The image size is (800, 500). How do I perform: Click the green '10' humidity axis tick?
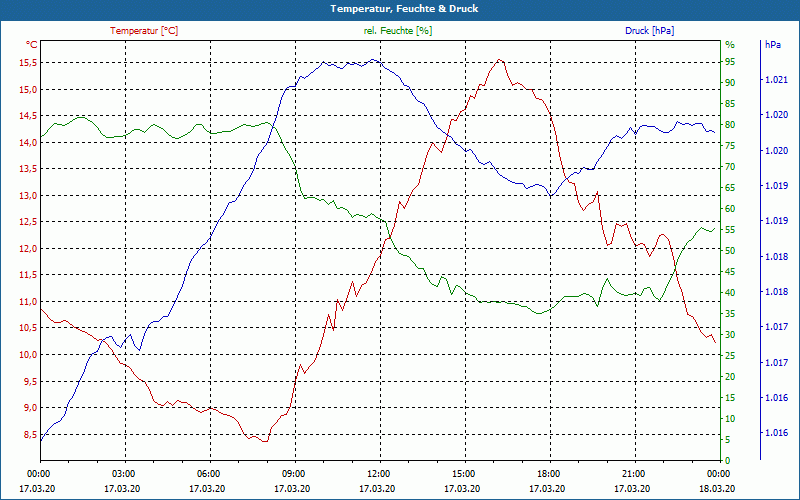pyautogui.click(x=730, y=418)
